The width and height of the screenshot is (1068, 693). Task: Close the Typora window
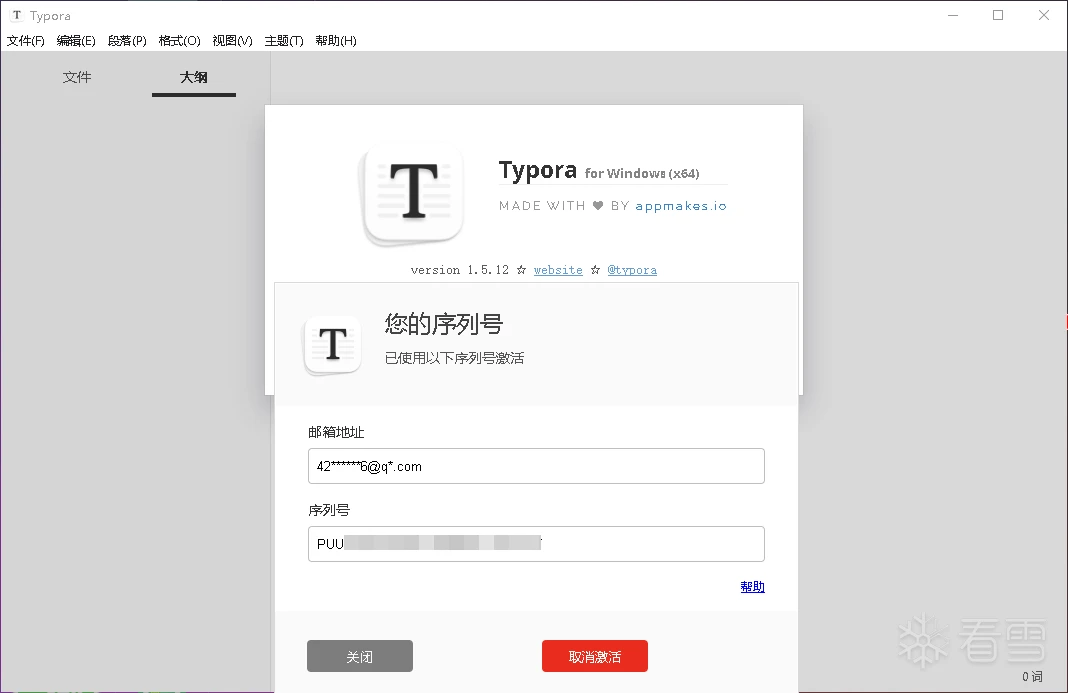click(x=1043, y=15)
